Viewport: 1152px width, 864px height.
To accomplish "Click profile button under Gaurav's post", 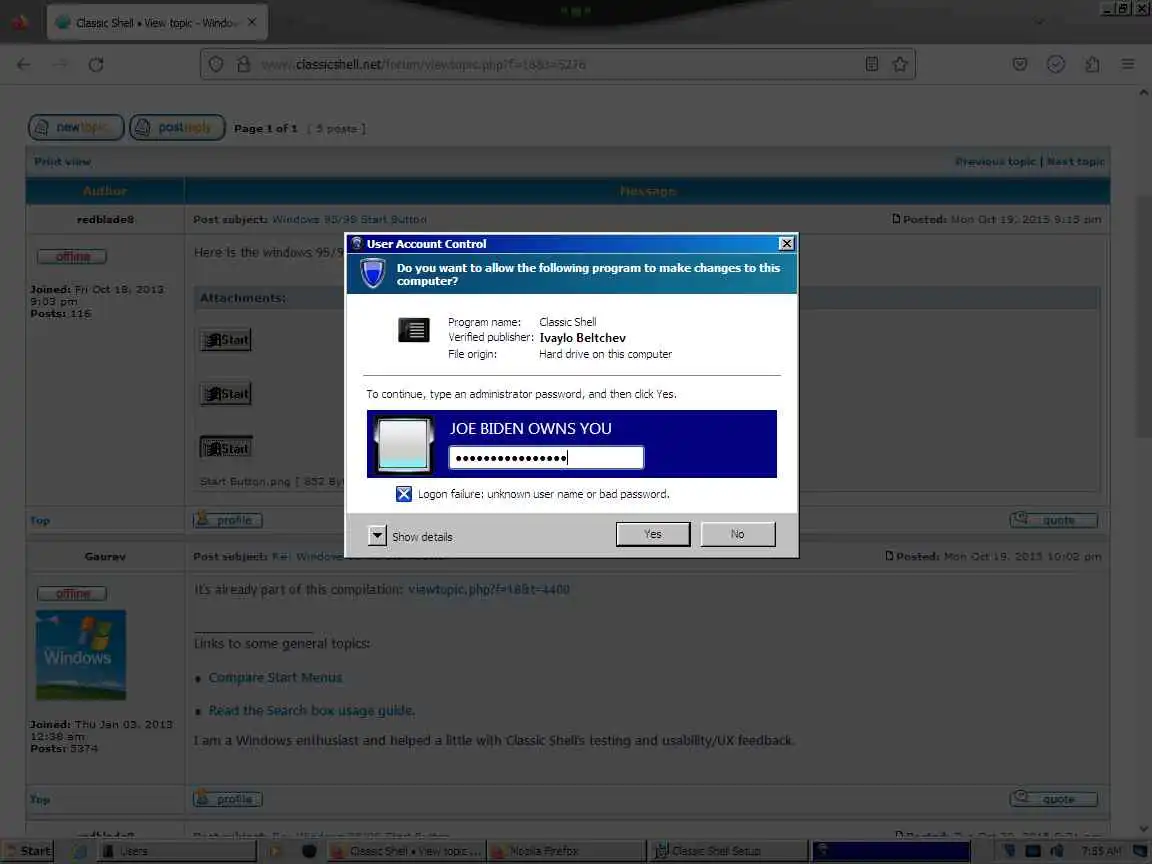I will coord(228,799).
